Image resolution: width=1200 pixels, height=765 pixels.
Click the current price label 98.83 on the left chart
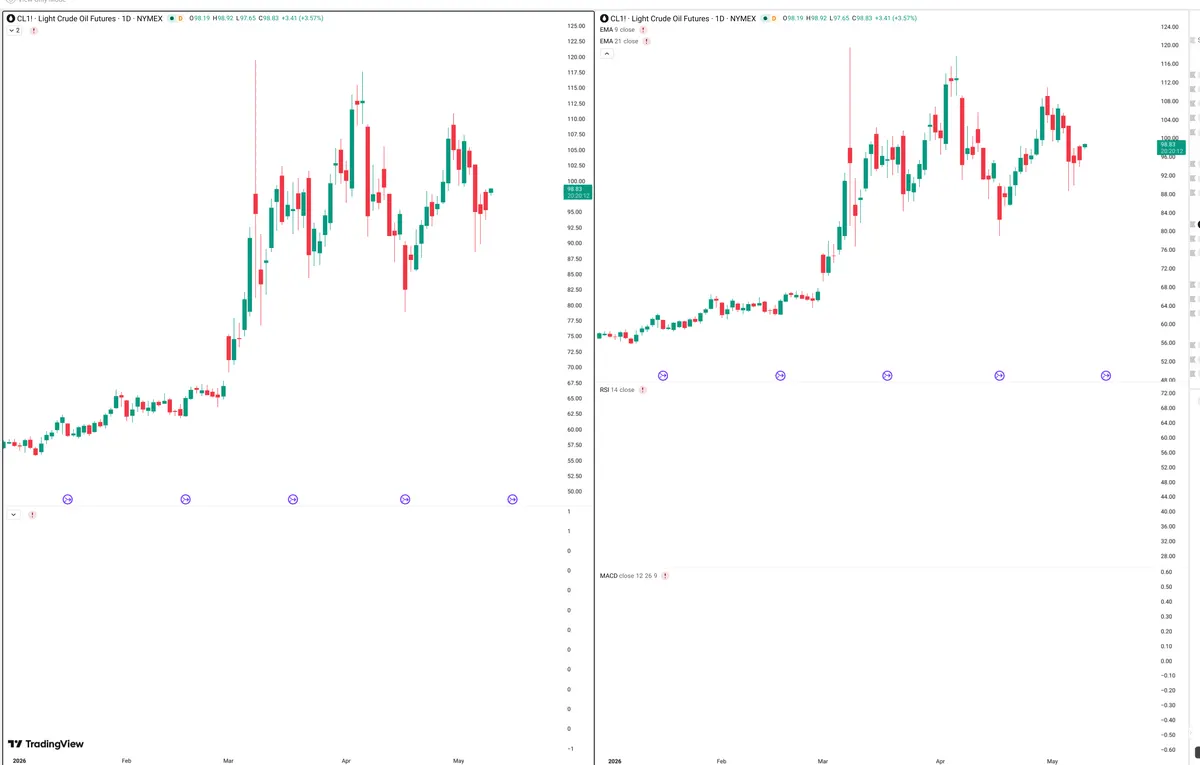pyautogui.click(x=579, y=191)
